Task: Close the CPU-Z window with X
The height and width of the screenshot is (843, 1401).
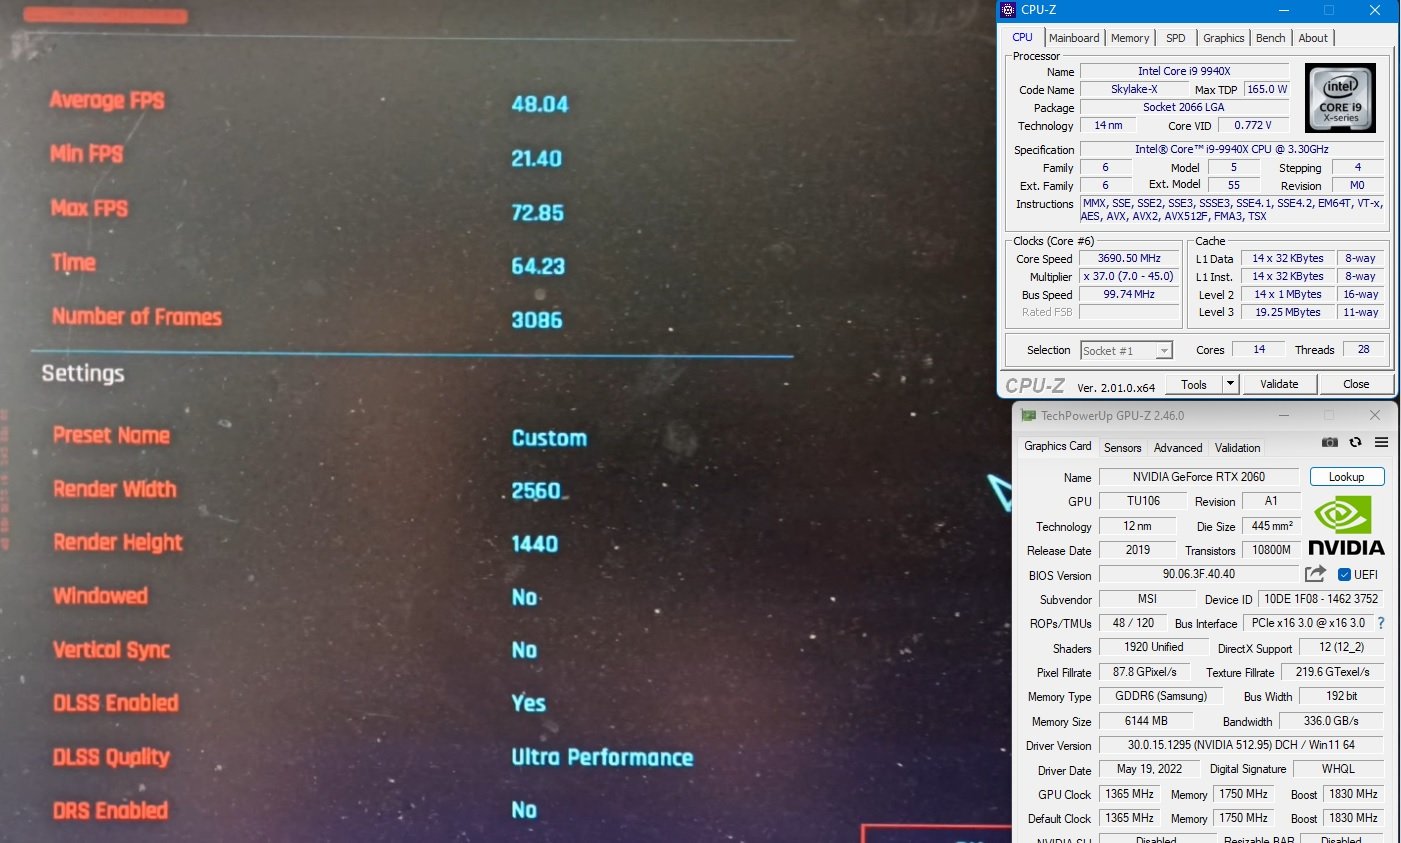Action: click(x=1375, y=10)
